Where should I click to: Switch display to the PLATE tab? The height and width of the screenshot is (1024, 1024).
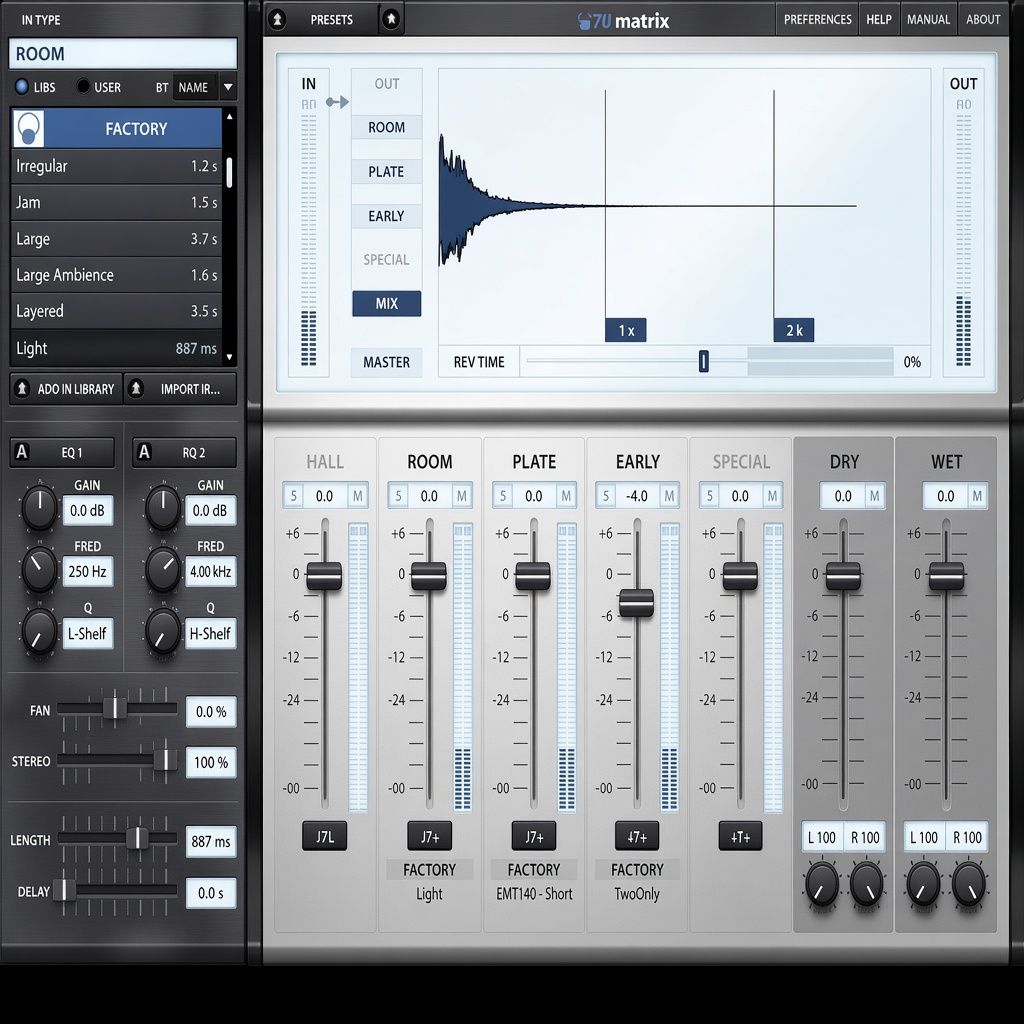(387, 172)
